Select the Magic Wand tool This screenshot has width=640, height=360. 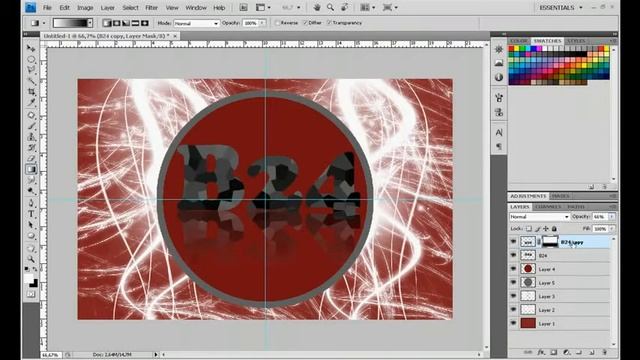pyautogui.click(x=31, y=81)
